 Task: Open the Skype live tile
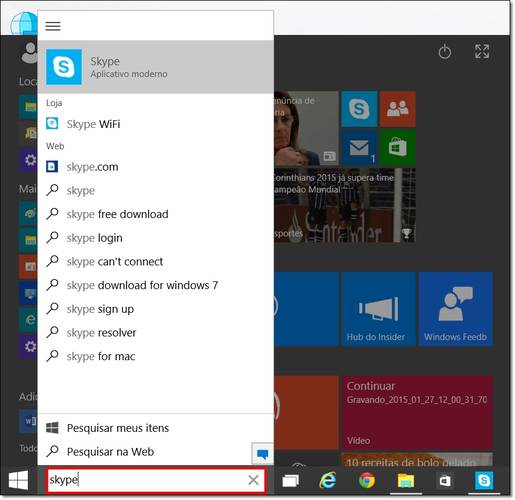[359, 109]
